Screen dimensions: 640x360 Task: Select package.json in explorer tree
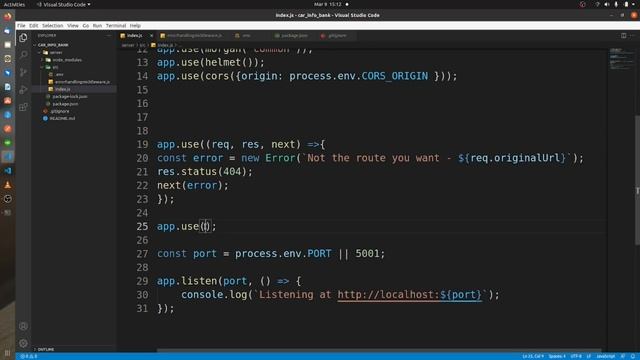65,104
